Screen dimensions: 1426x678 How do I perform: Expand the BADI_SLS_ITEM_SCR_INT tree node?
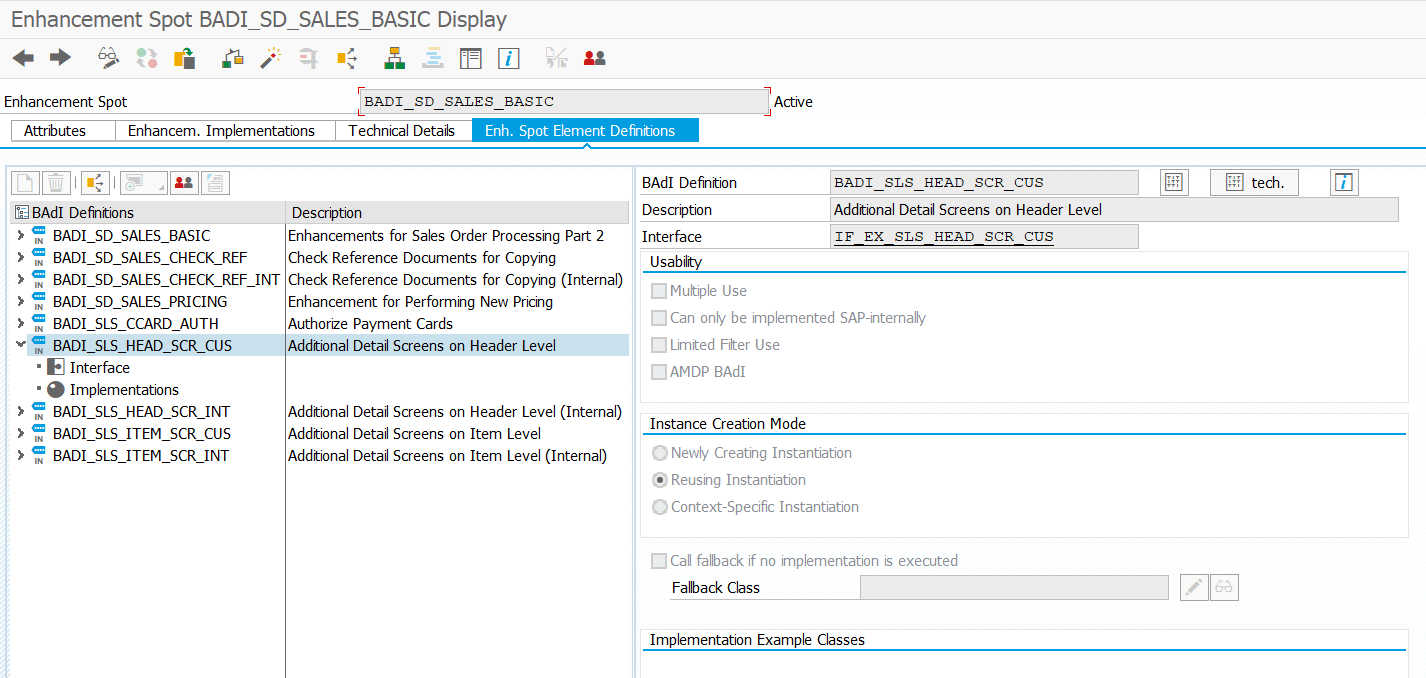click(x=20, y=456)
